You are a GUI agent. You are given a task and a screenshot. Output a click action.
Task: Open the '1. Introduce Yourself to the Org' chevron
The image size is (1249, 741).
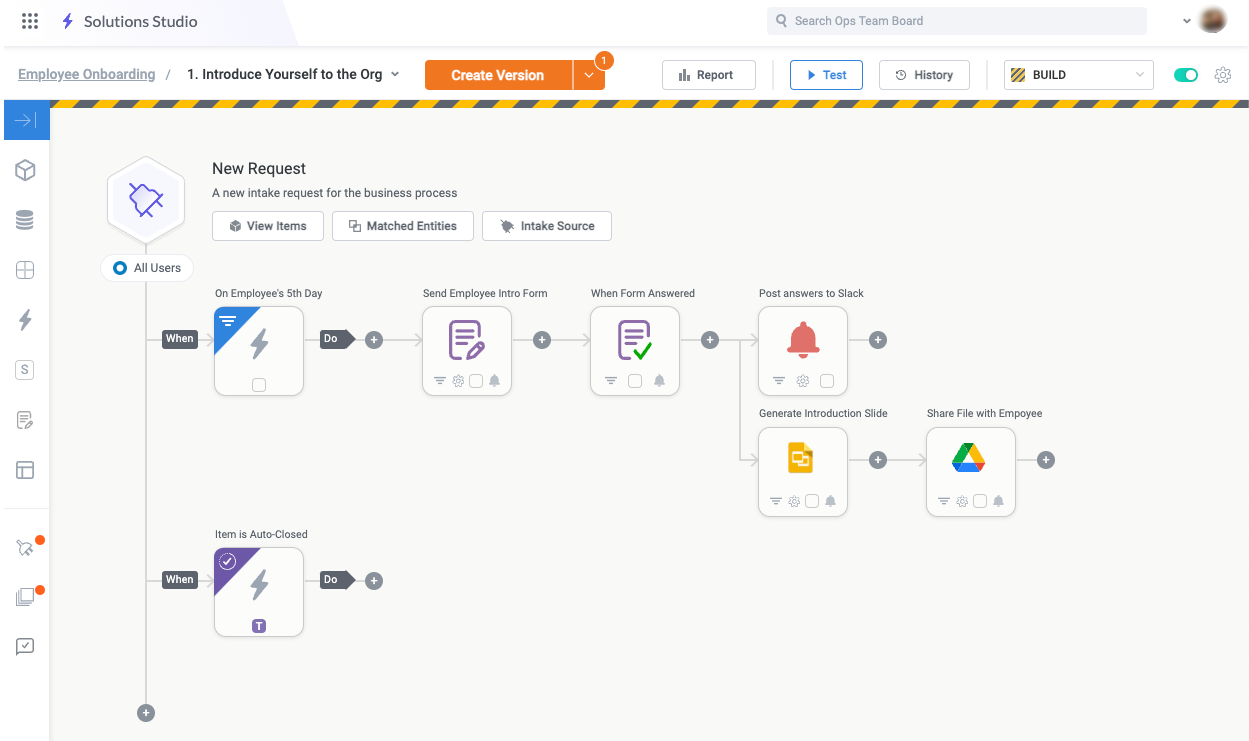[x=395, y=74]
